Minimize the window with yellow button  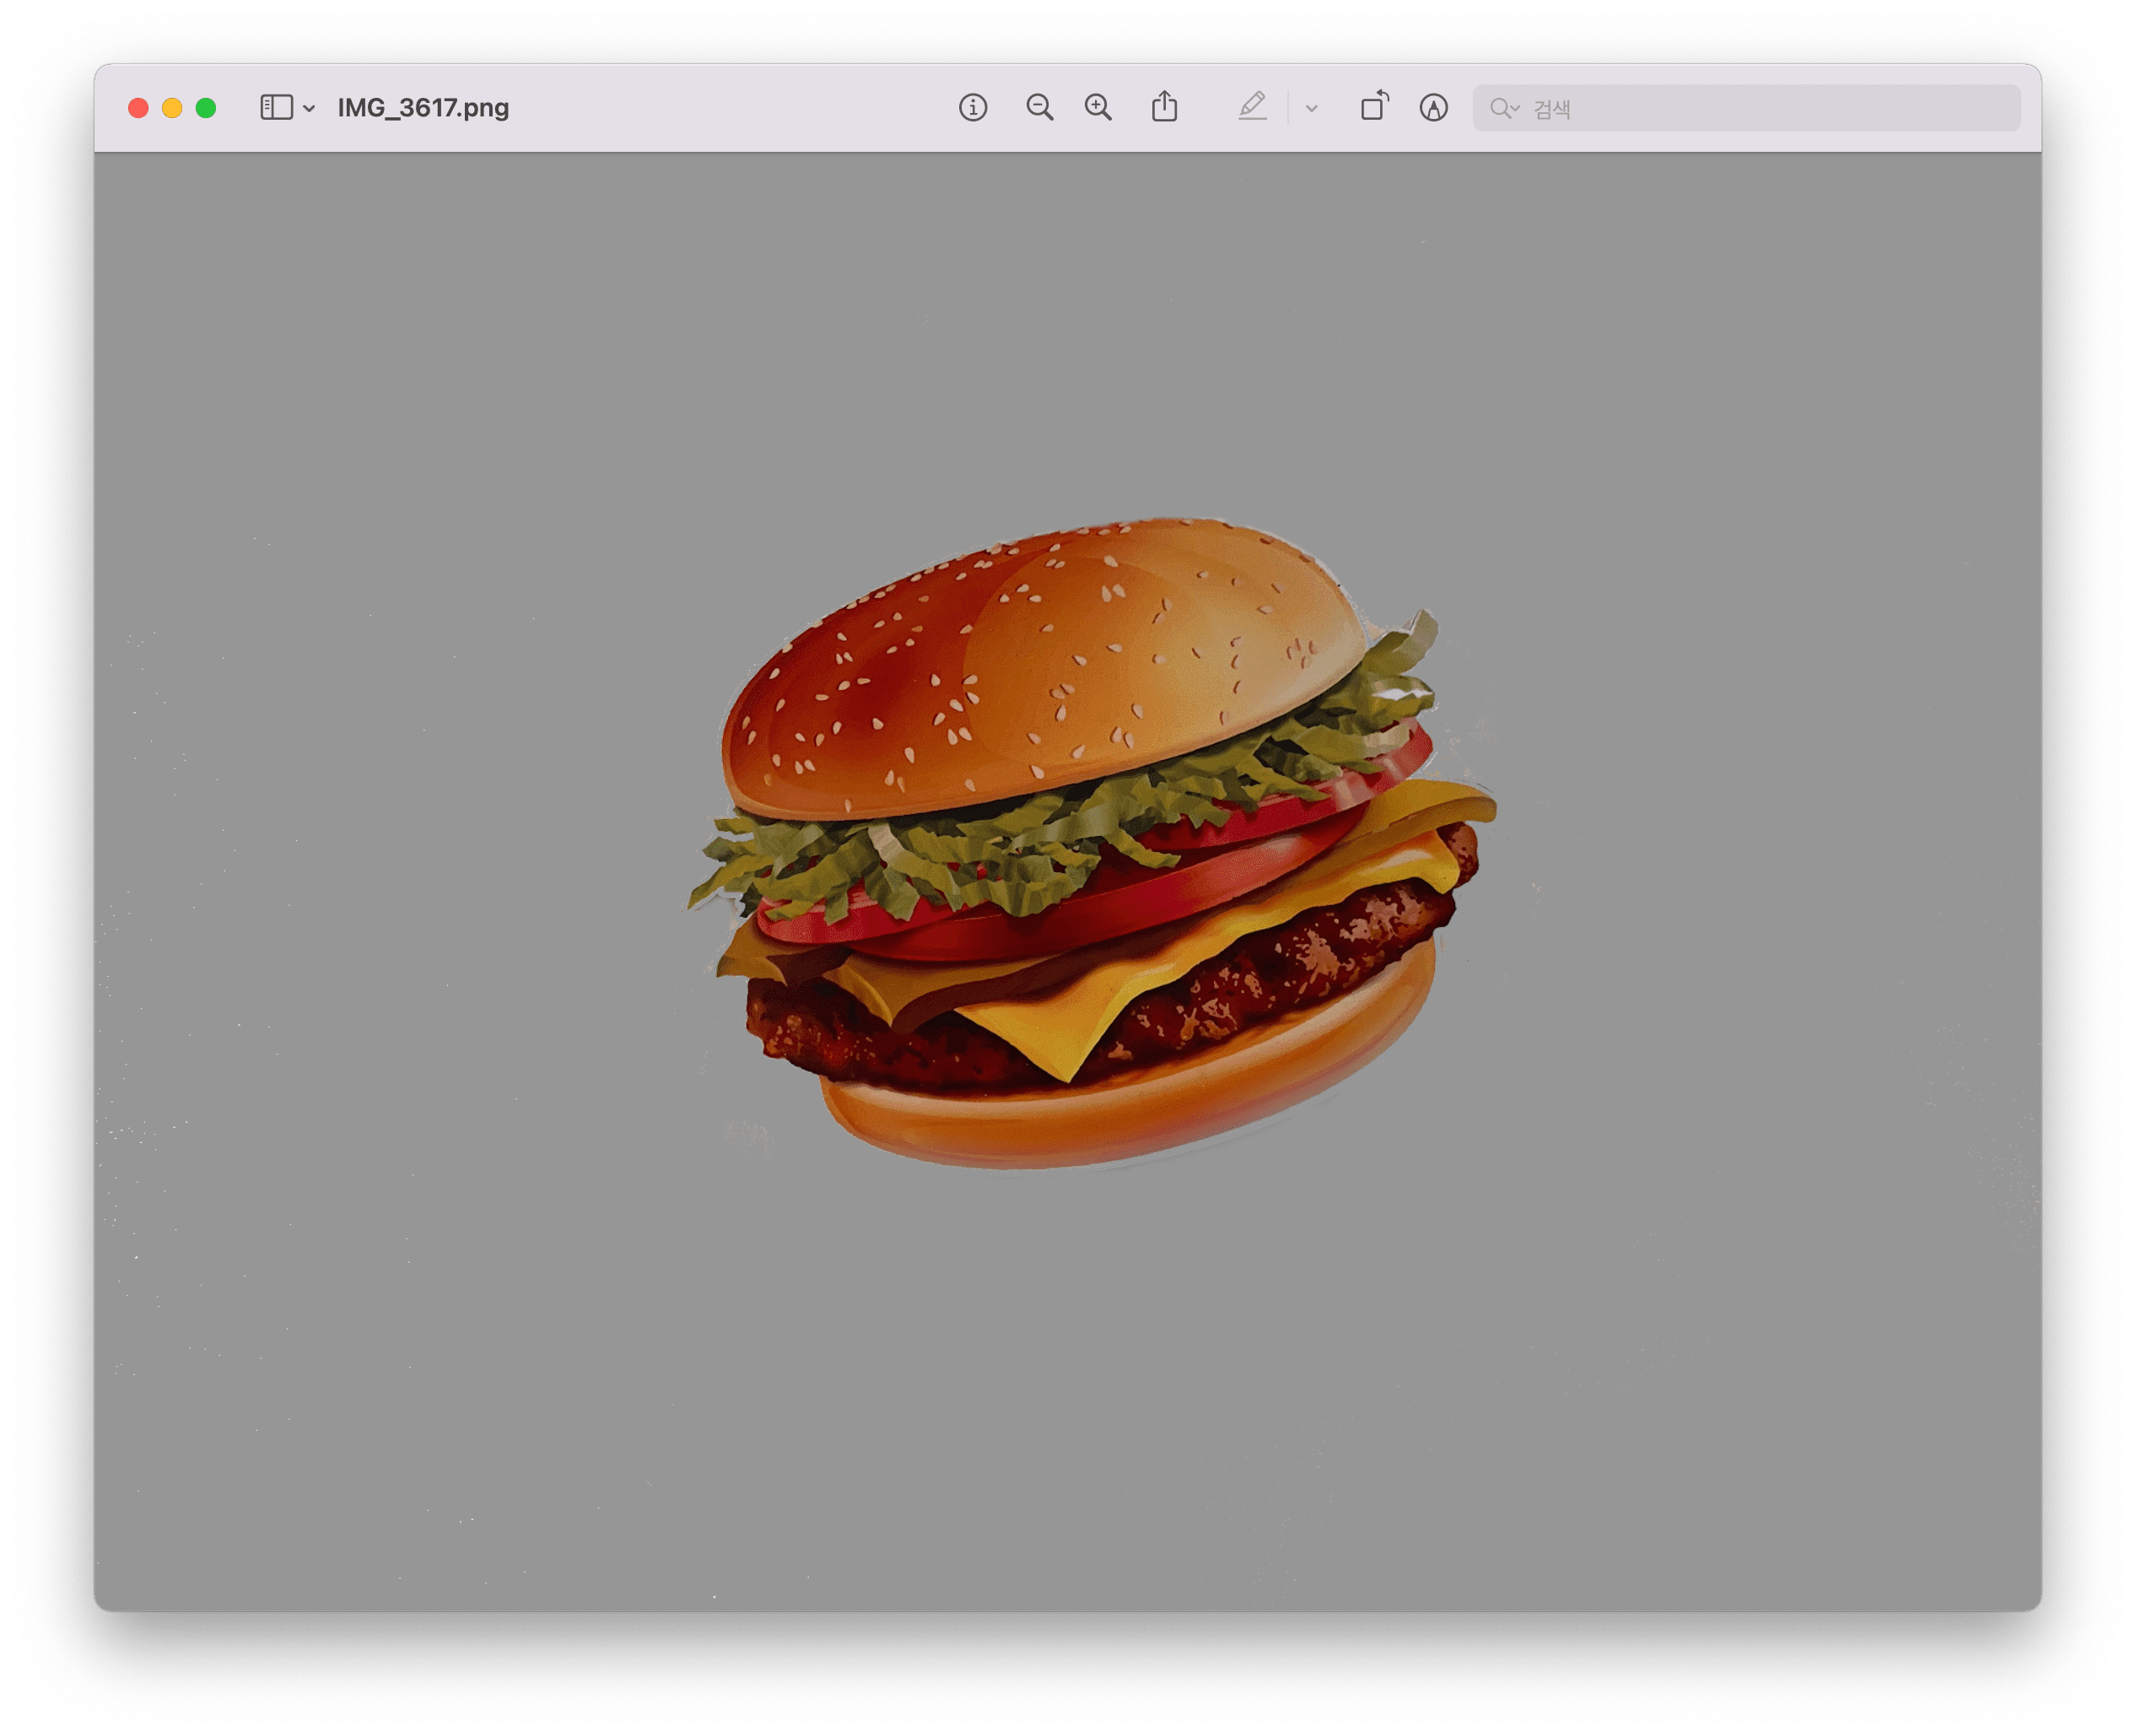tap(172, 108)
